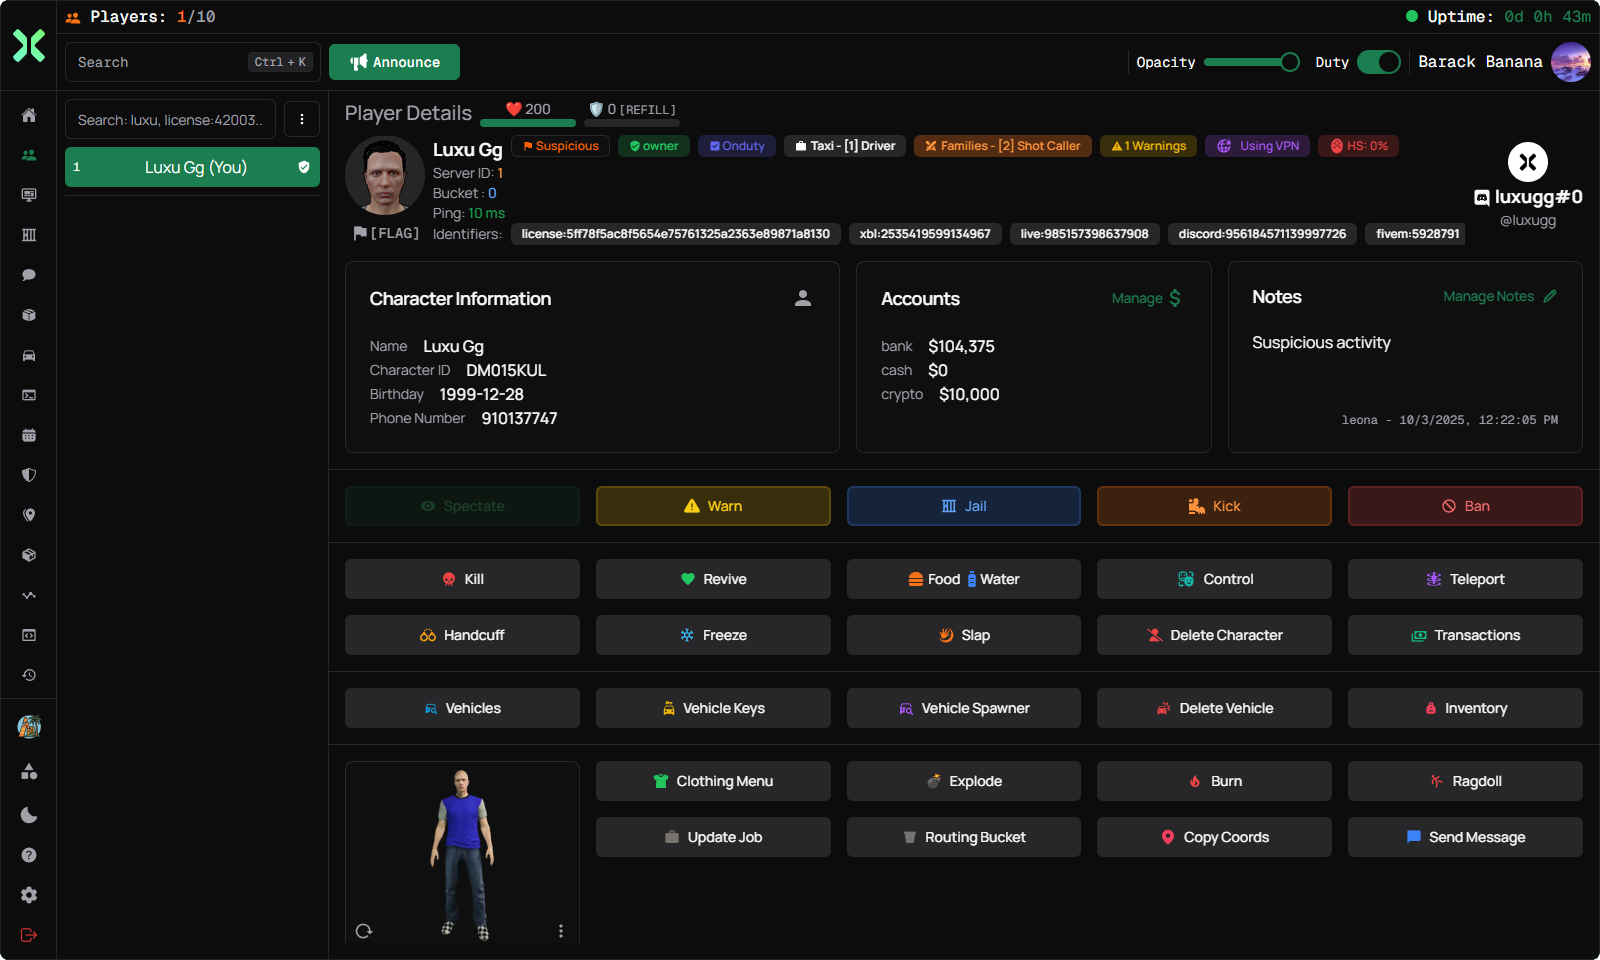Click the Suspicious tag badge
The height and width of the screenshot is (960, 1600).
coord(561,146)
